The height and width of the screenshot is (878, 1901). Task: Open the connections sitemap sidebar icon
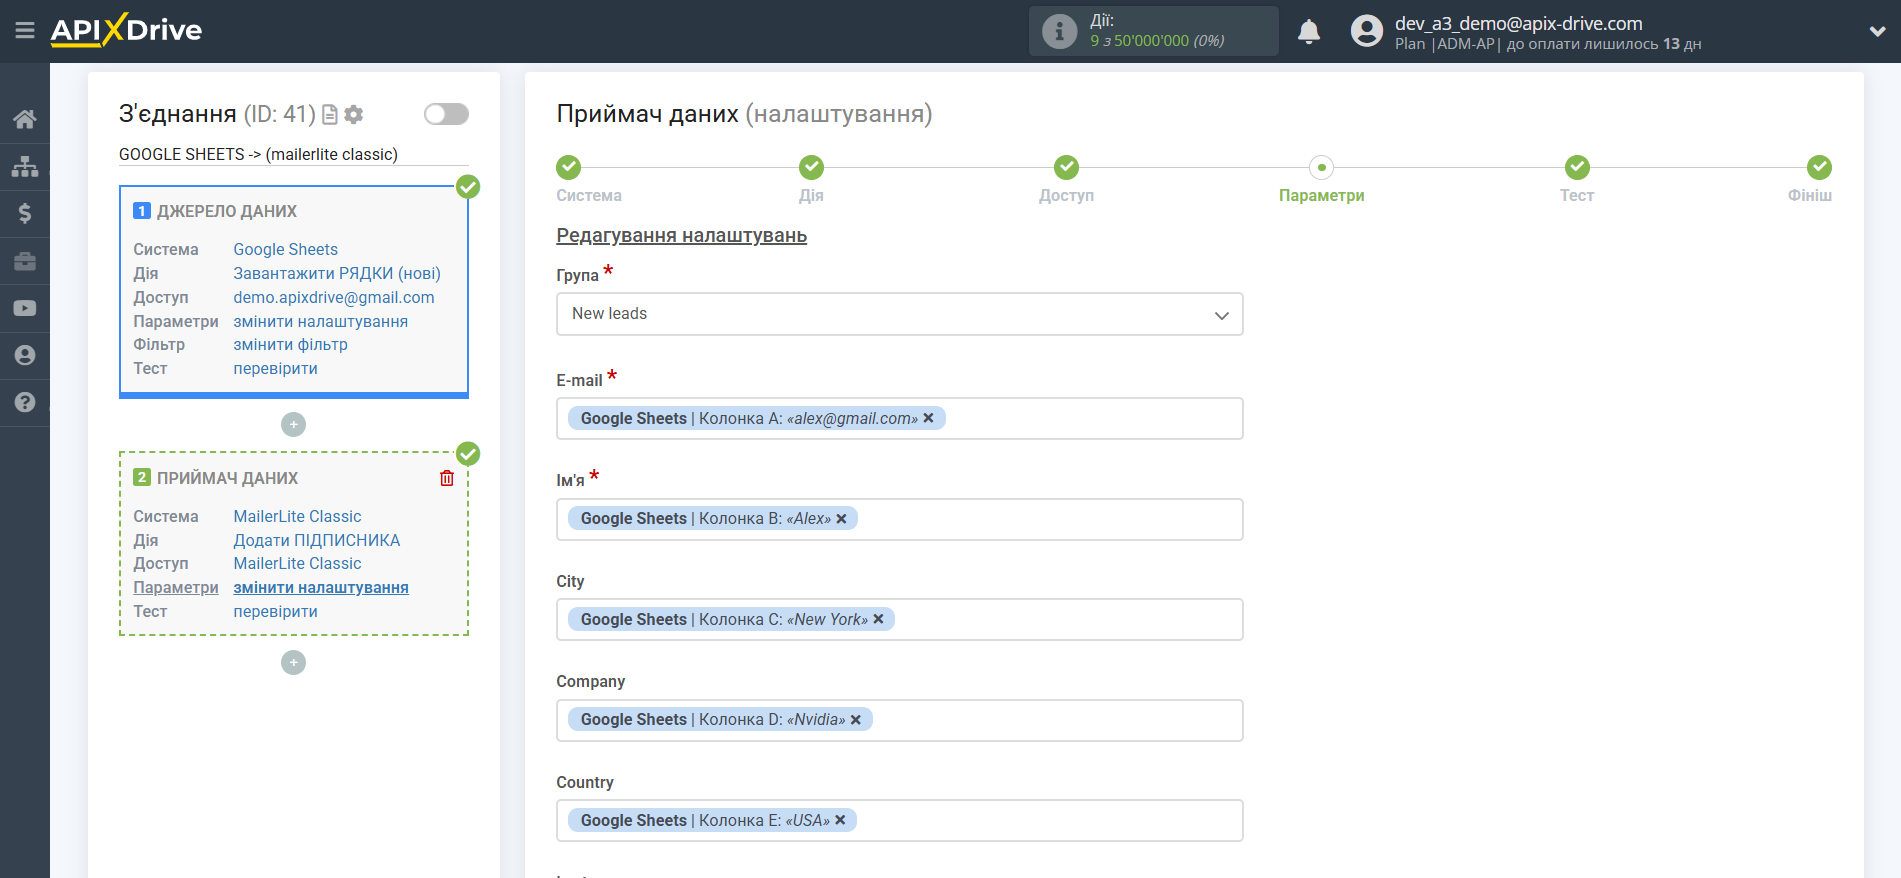click(25, 166)
